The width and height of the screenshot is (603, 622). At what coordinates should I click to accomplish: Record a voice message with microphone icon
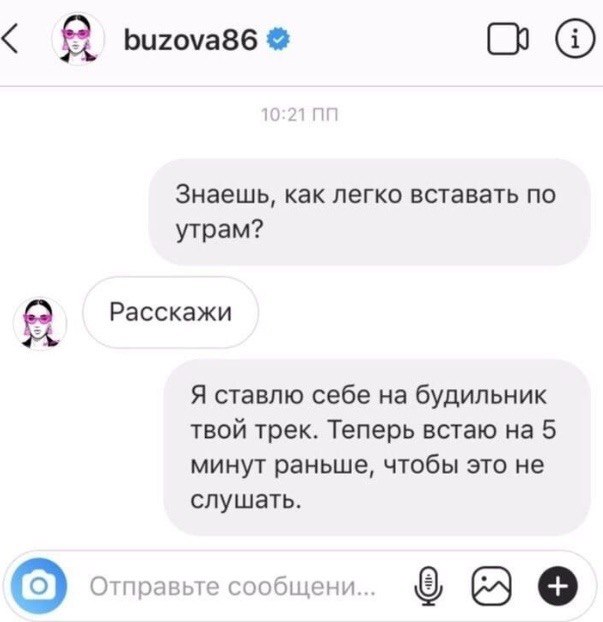point(428,586)
